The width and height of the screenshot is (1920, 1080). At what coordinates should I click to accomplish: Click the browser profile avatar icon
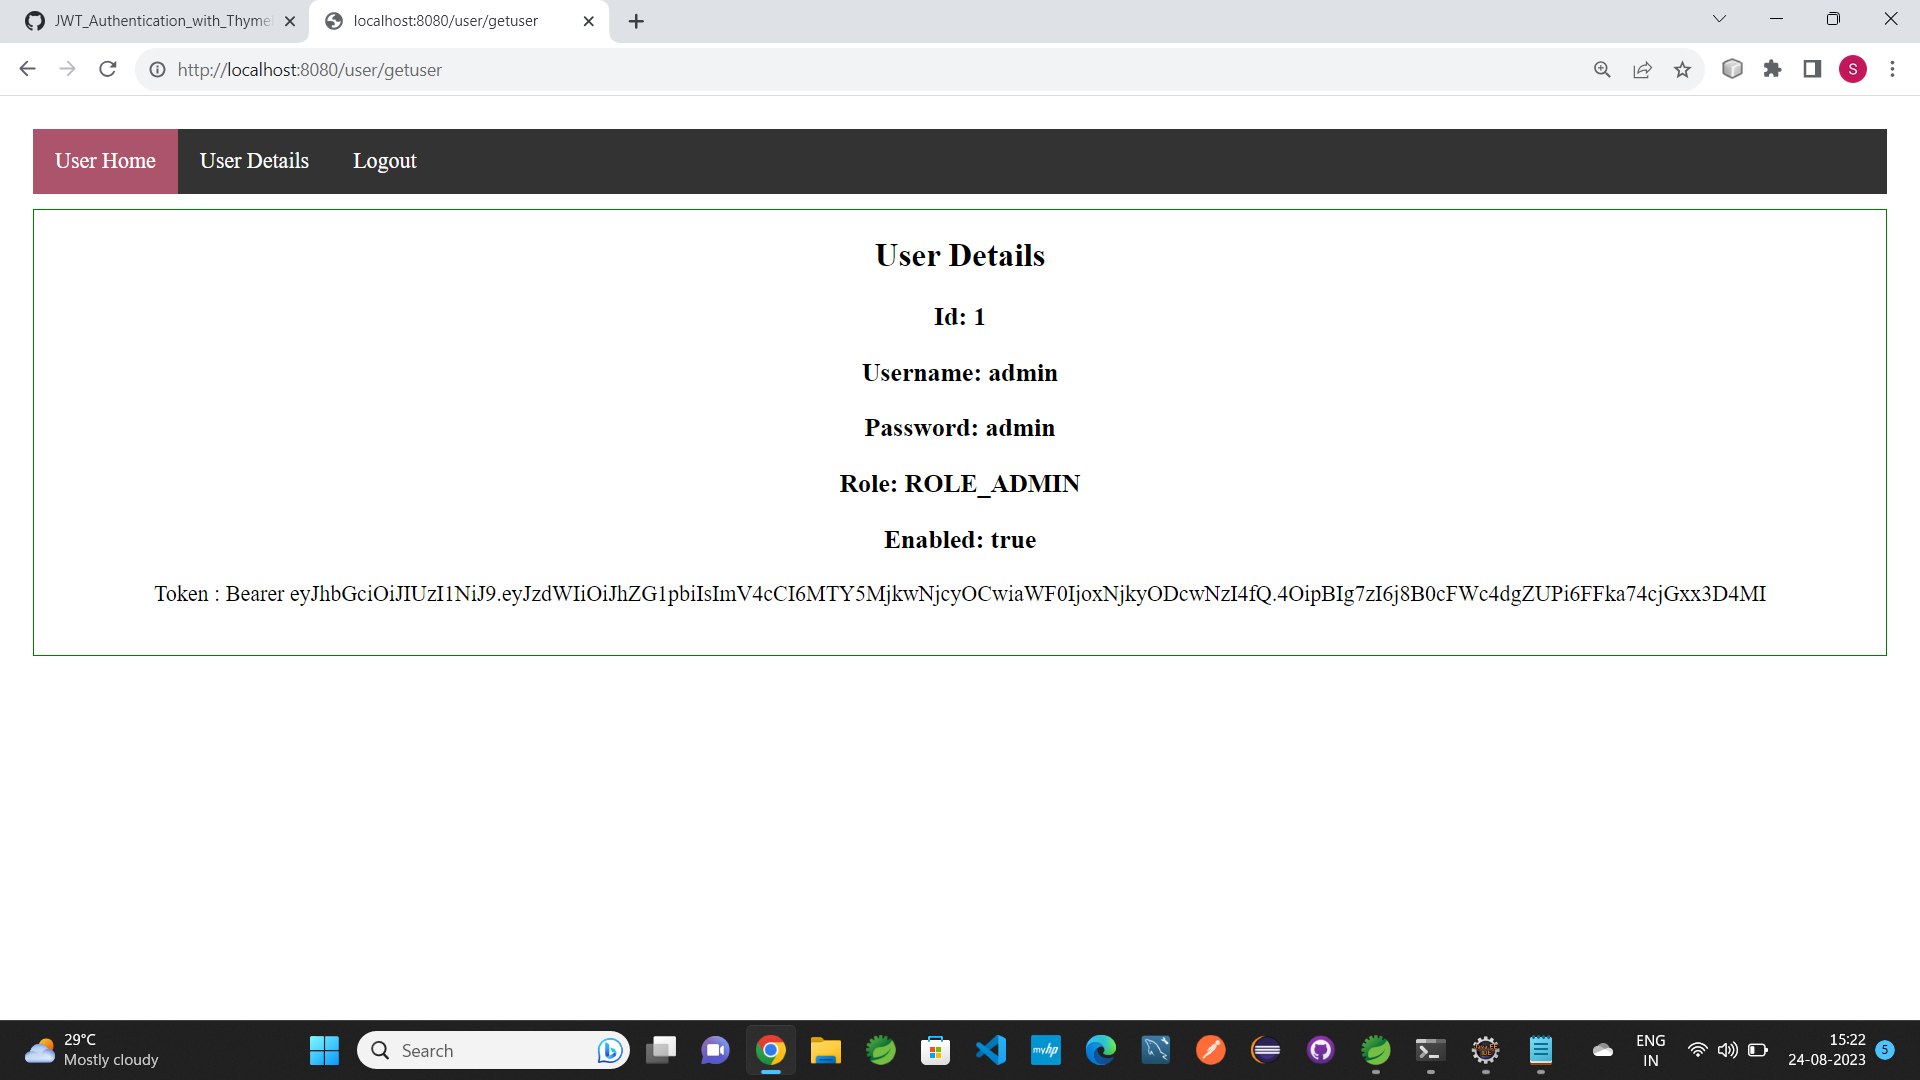(x=1854, y=70)
